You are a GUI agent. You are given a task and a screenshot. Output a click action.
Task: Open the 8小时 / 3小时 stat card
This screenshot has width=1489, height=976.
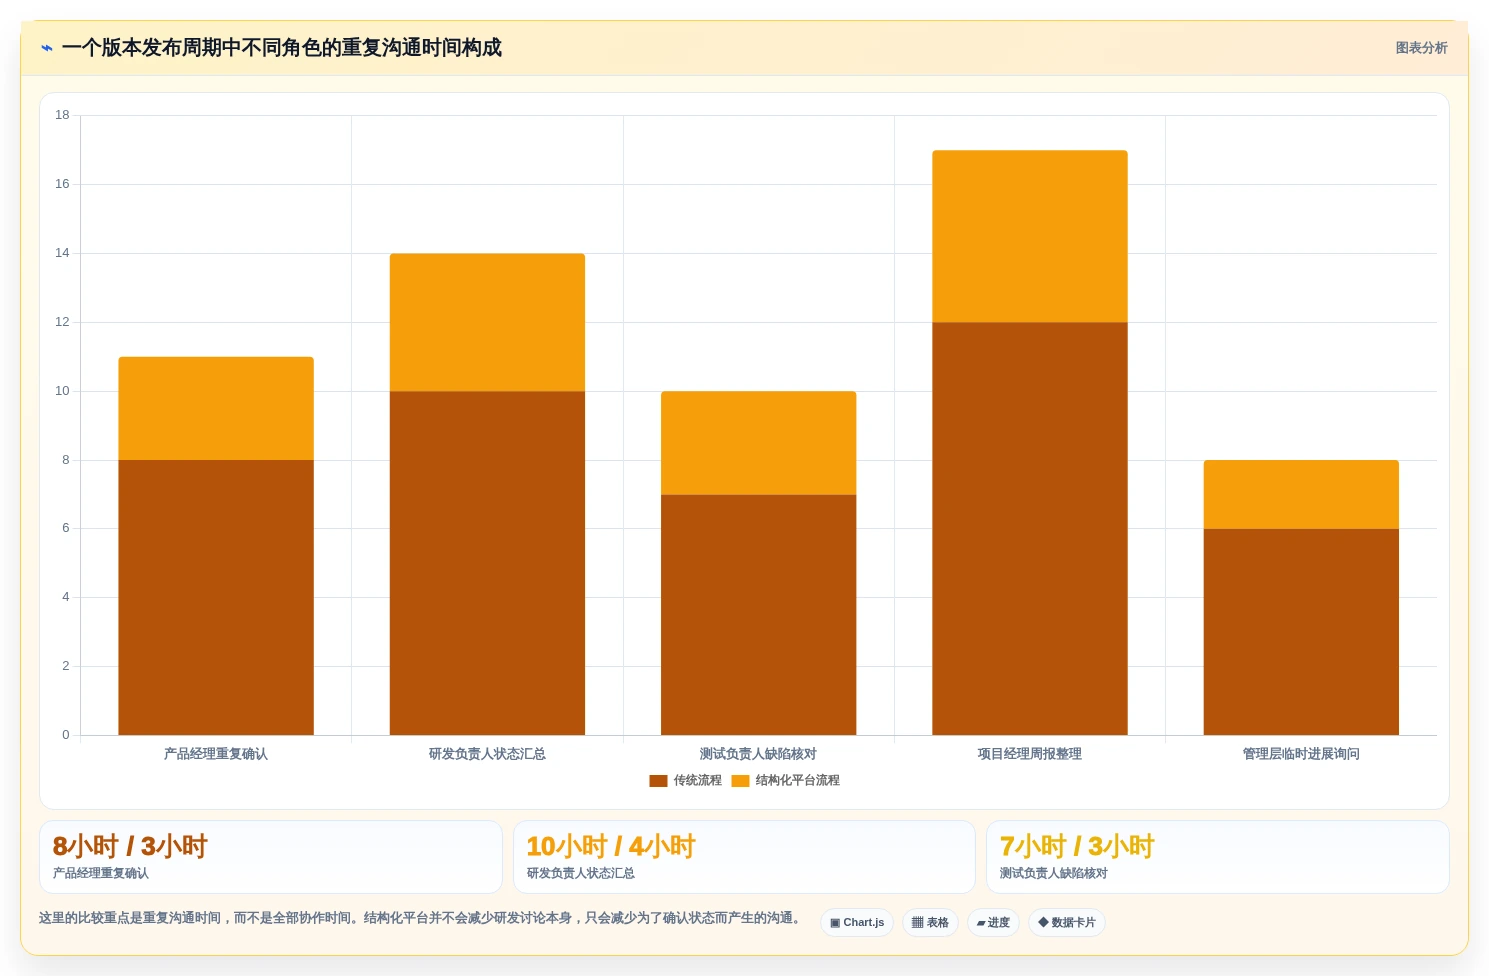pyautogui.click(x=270, y=857)
